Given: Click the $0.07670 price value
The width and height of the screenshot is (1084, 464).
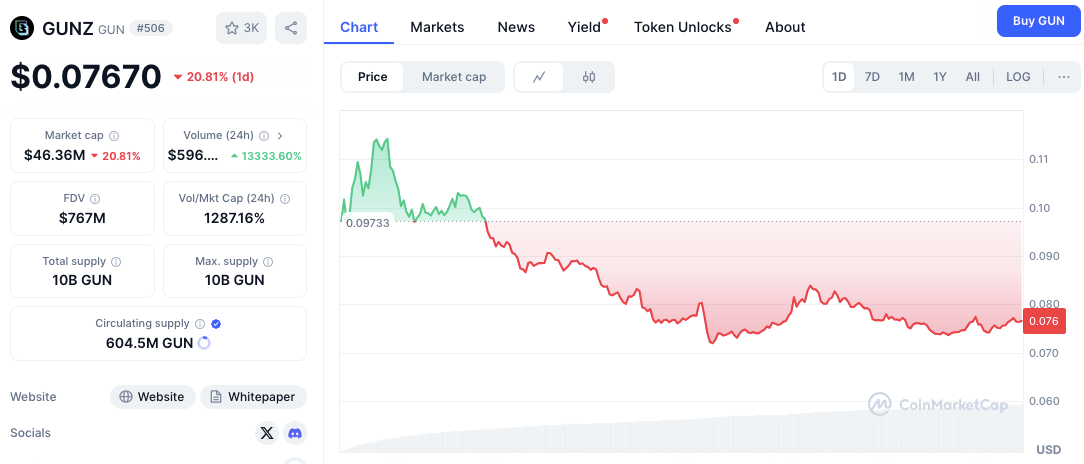Looking at the screenshot, I should point(86,77).
